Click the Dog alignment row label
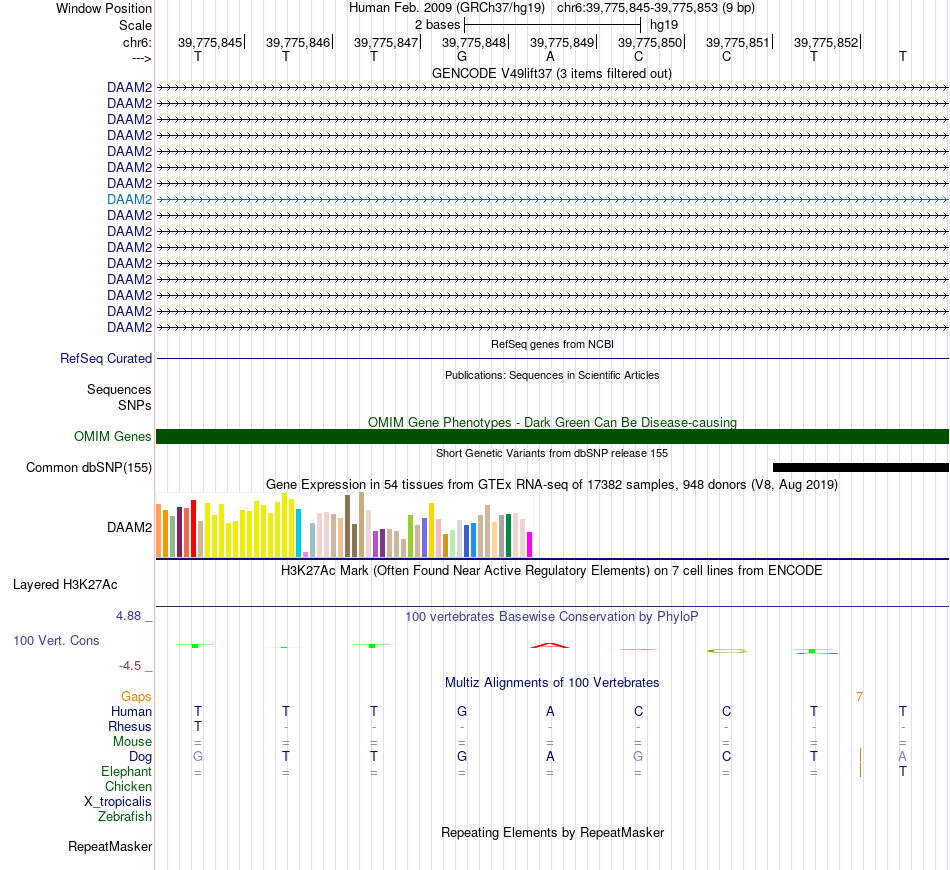The width and height of the screenshot is (950, 870). [x=140, y=757]
